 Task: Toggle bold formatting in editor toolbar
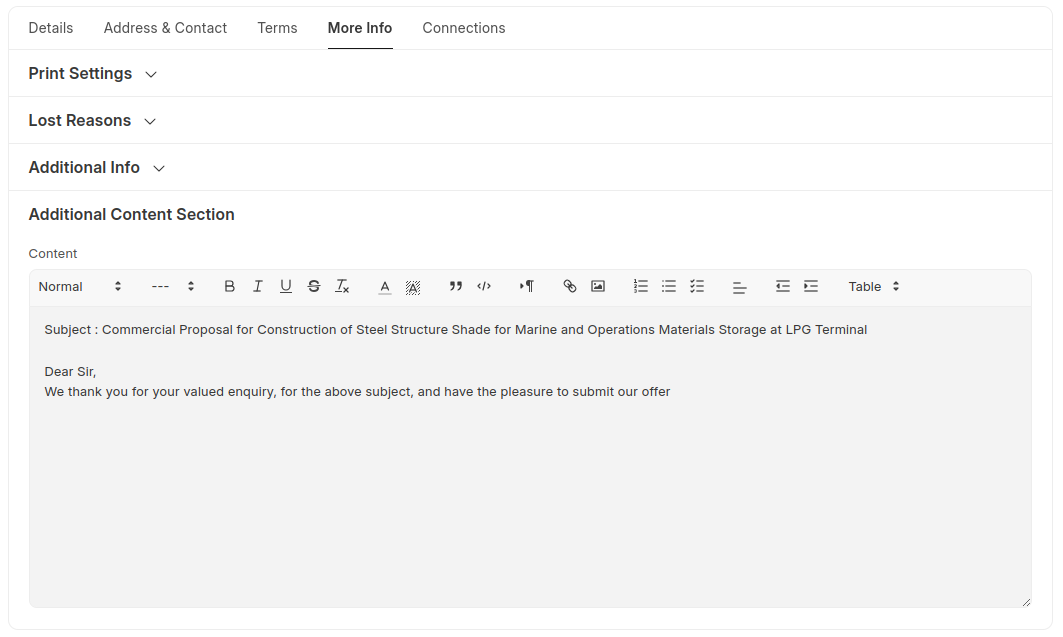point(229,286)
